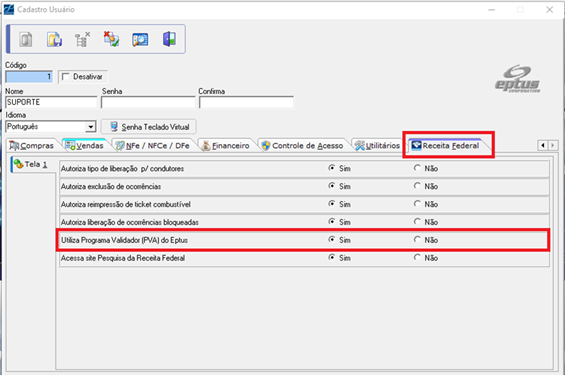
Task: Click the Eptus logo
Action: [517, 79]
